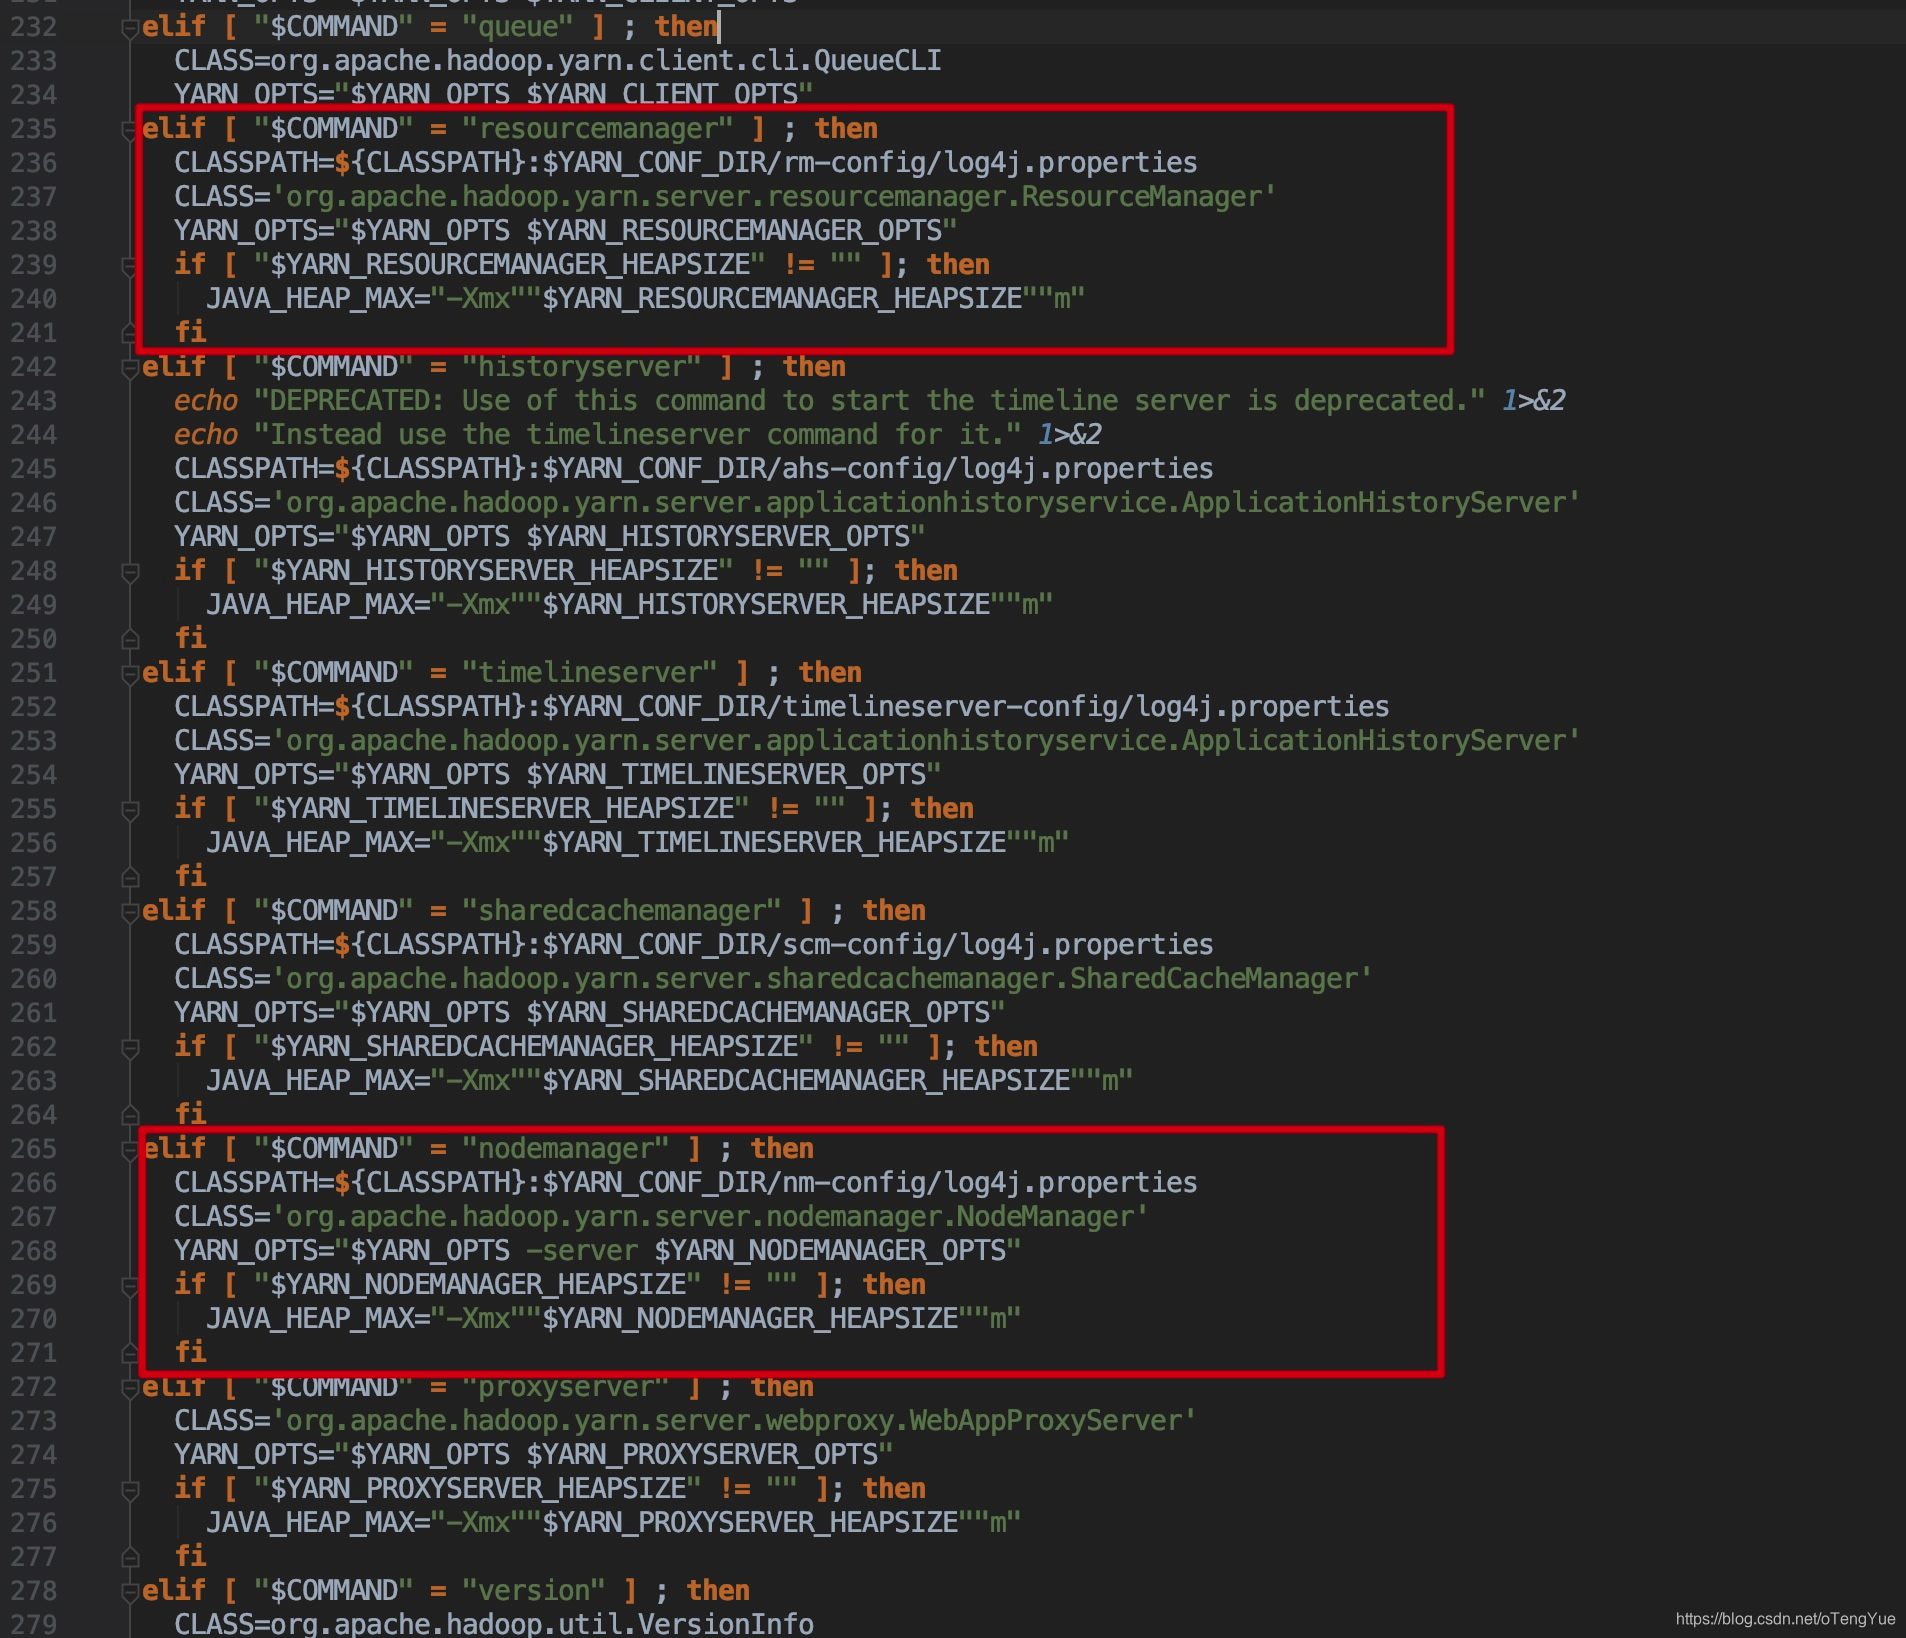Click the "resourcemanager" string on line 235
This screenshot has height=1638, width=1906.
tap(598, 129)
